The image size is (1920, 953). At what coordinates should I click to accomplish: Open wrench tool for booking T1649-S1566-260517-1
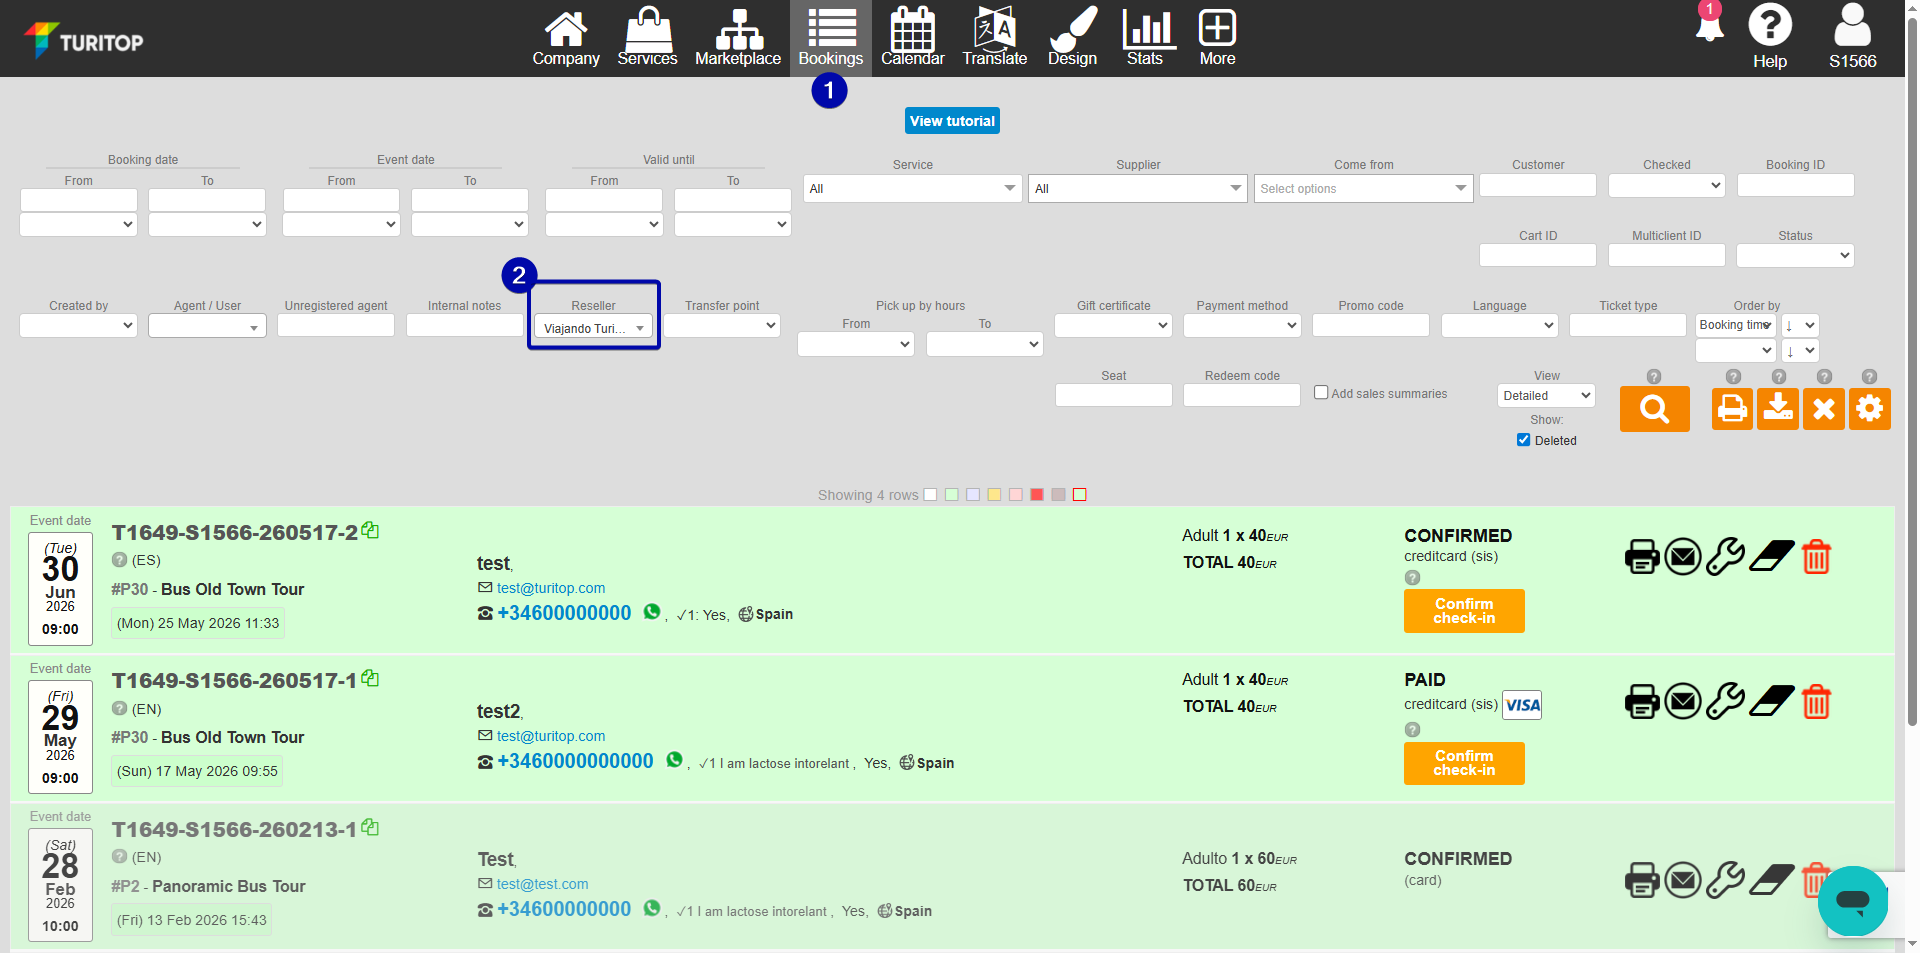(1725, 701)
